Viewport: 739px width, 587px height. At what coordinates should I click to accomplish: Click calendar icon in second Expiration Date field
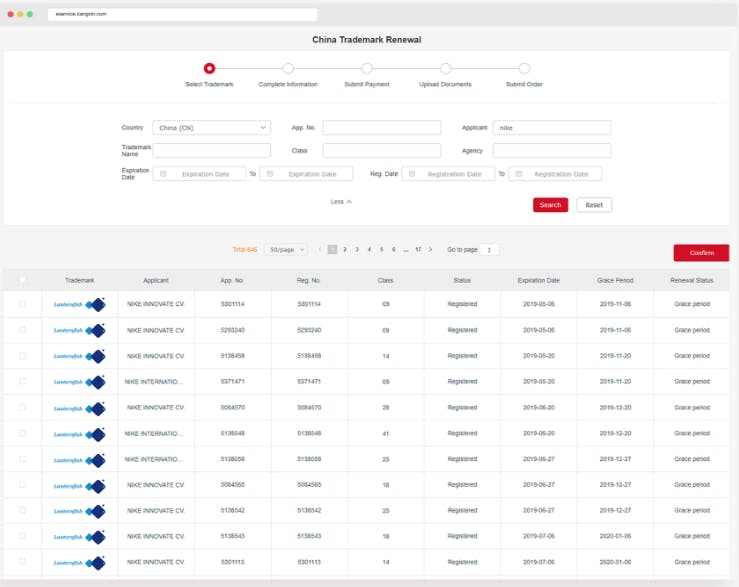[270, 174]
